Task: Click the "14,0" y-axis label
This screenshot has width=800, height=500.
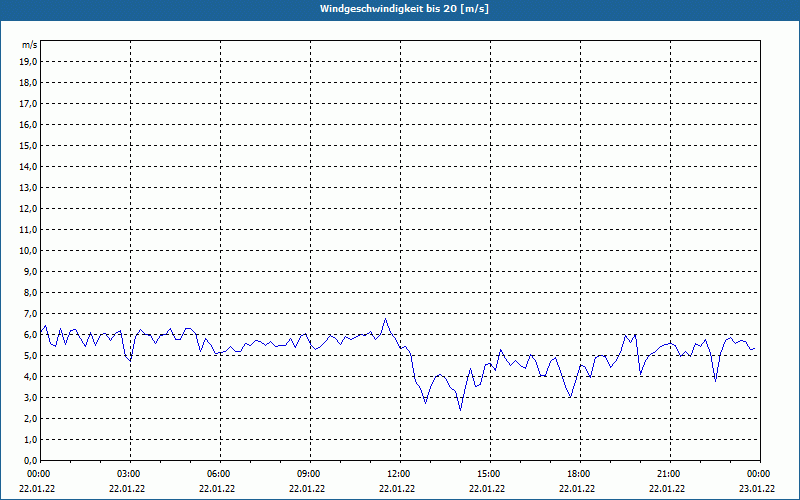Action: pyautogui.click(x=28, y=166)
